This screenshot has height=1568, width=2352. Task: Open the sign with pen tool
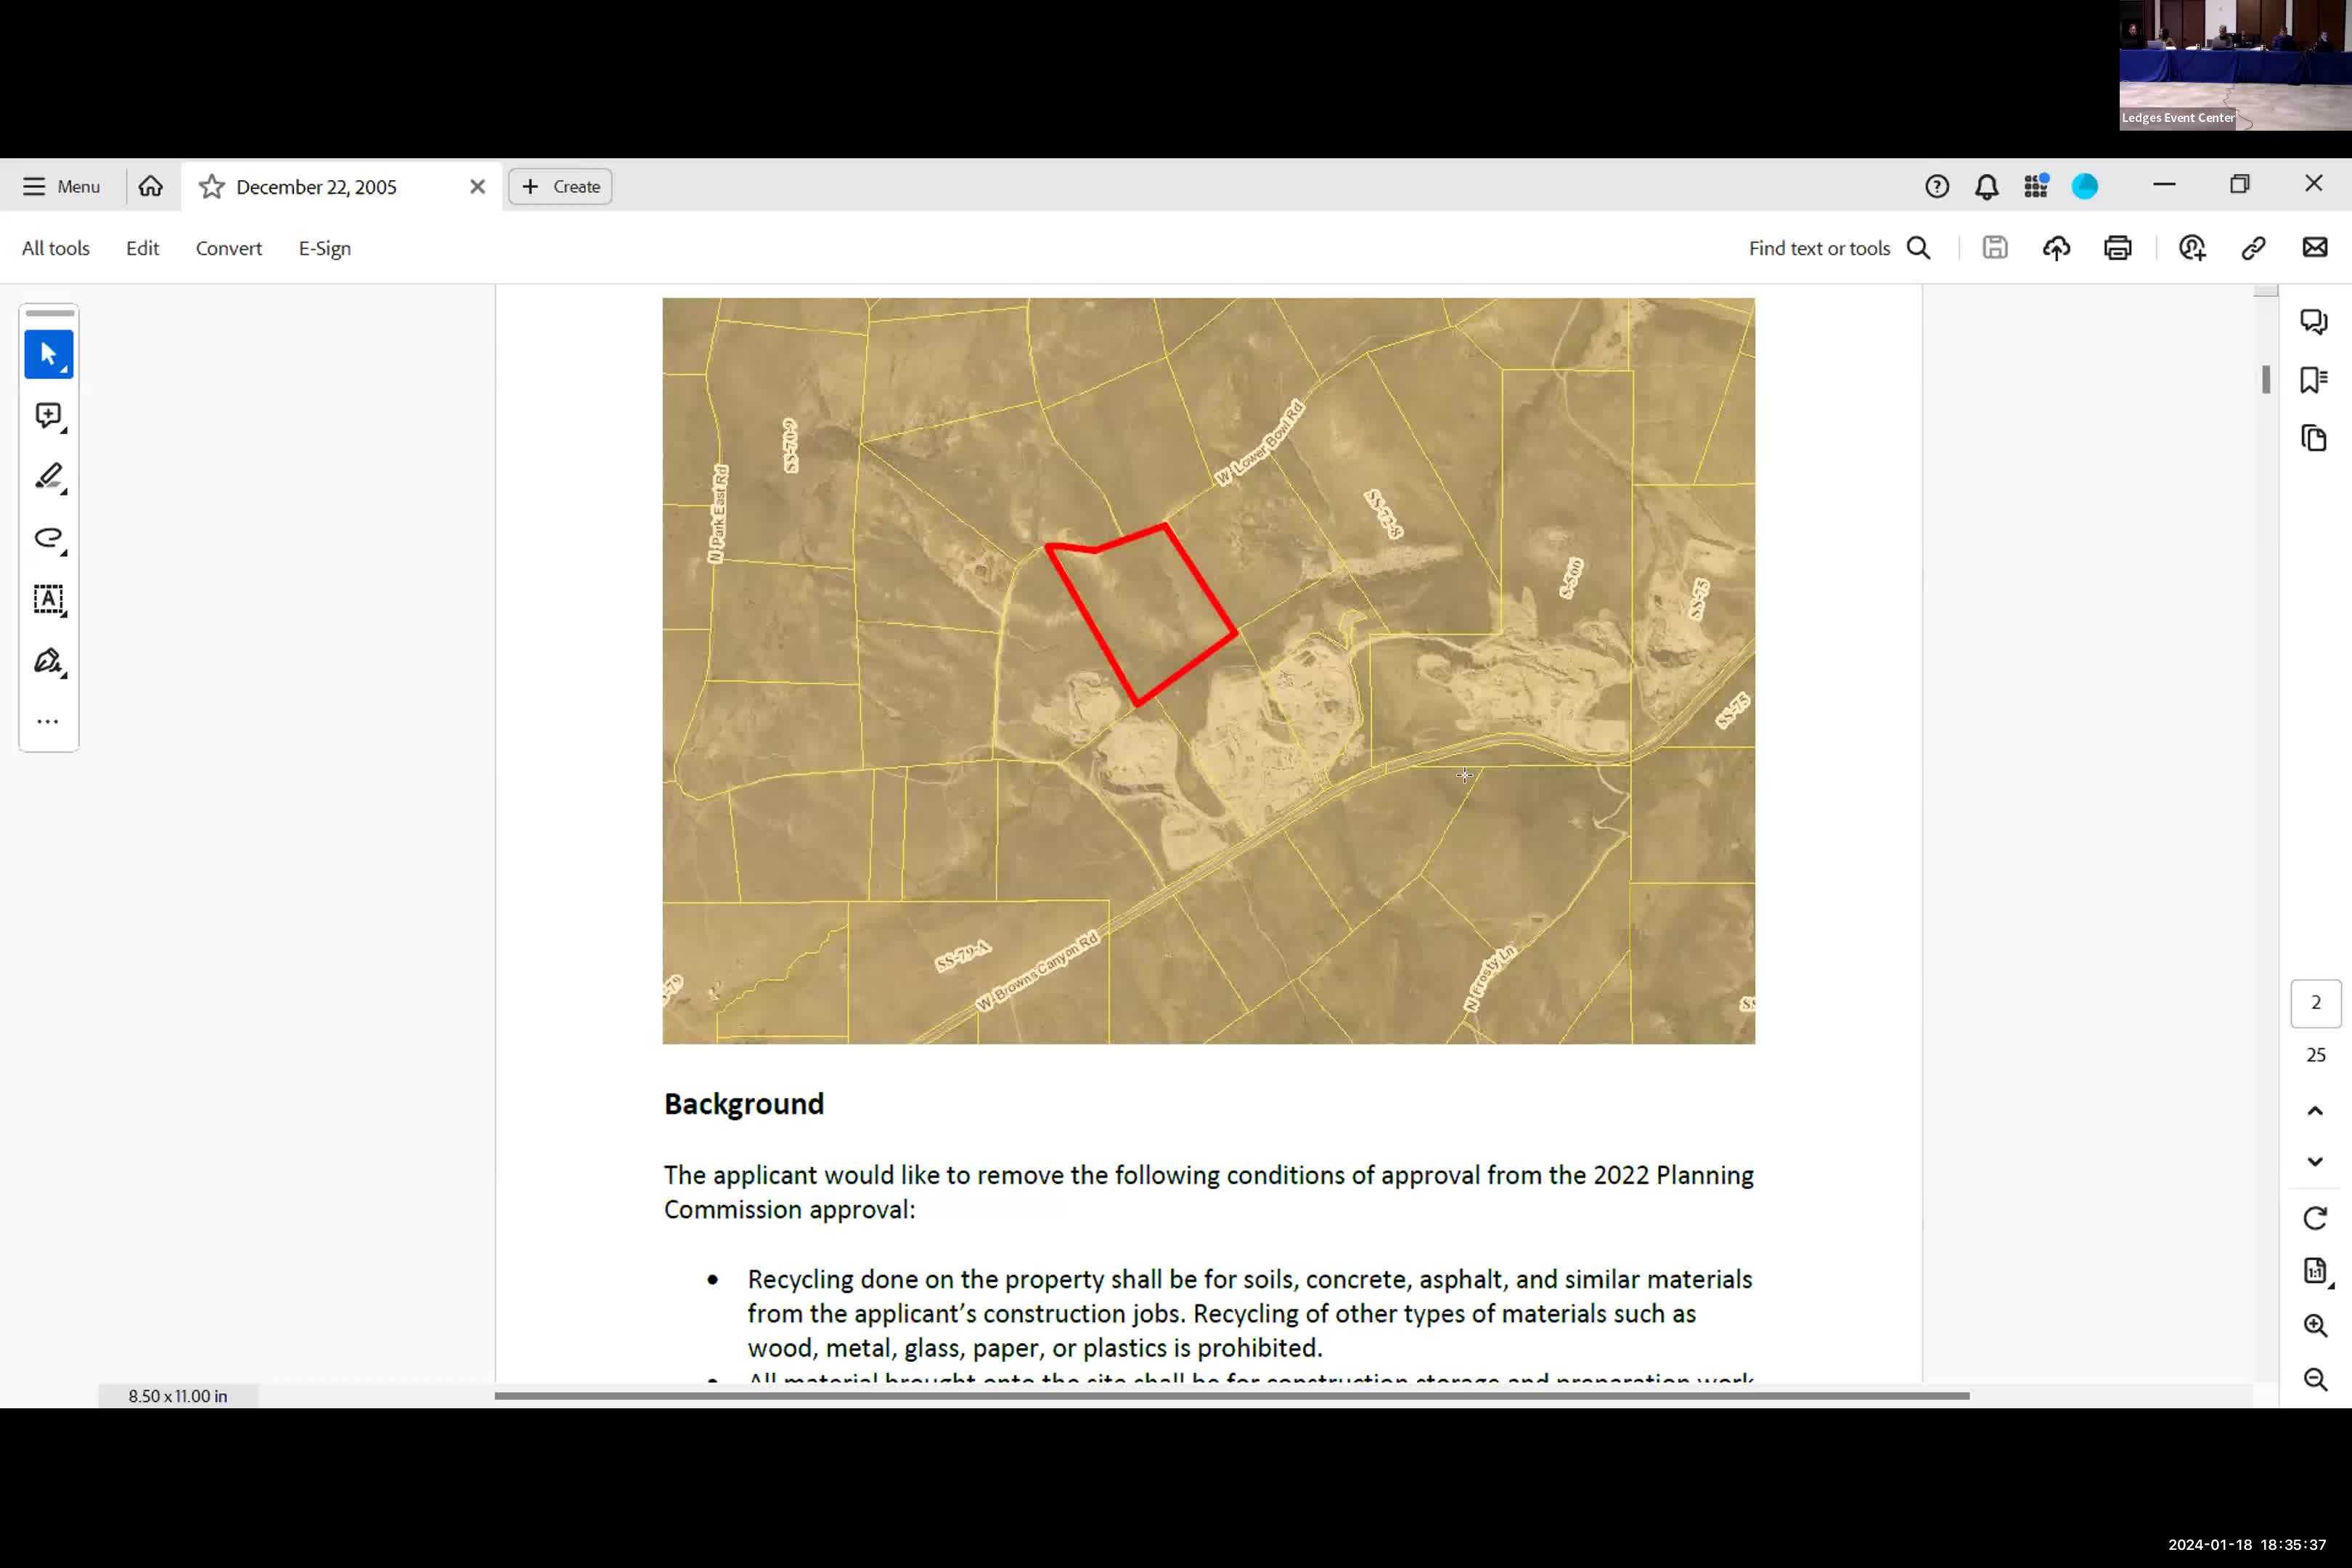coord(48,661)
